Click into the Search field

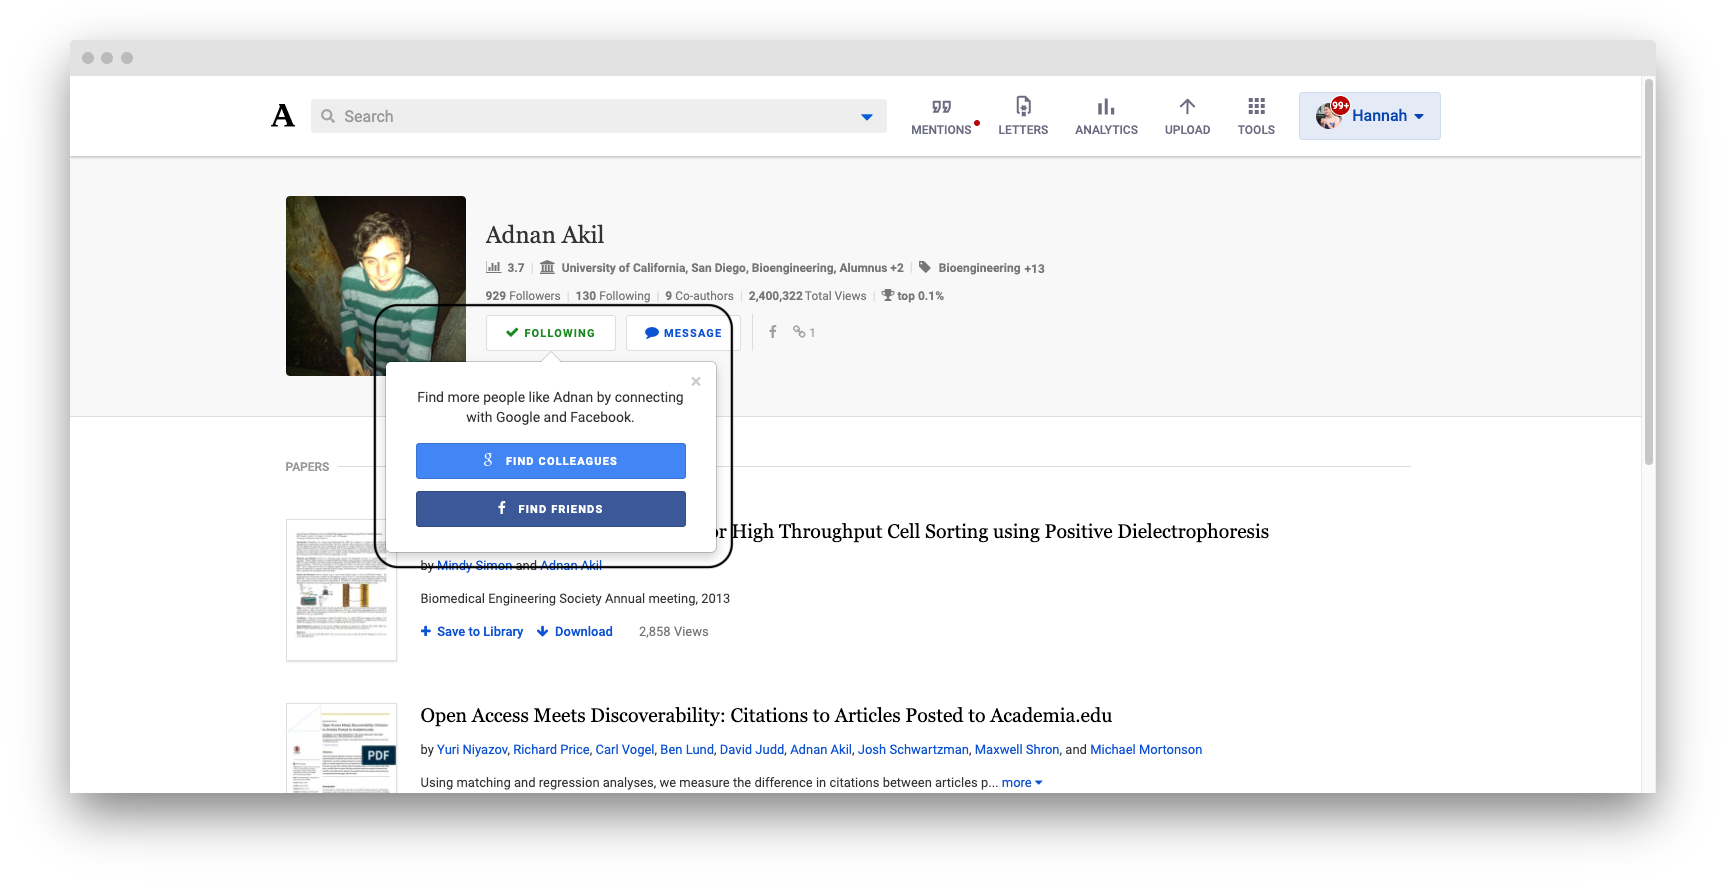598,116
